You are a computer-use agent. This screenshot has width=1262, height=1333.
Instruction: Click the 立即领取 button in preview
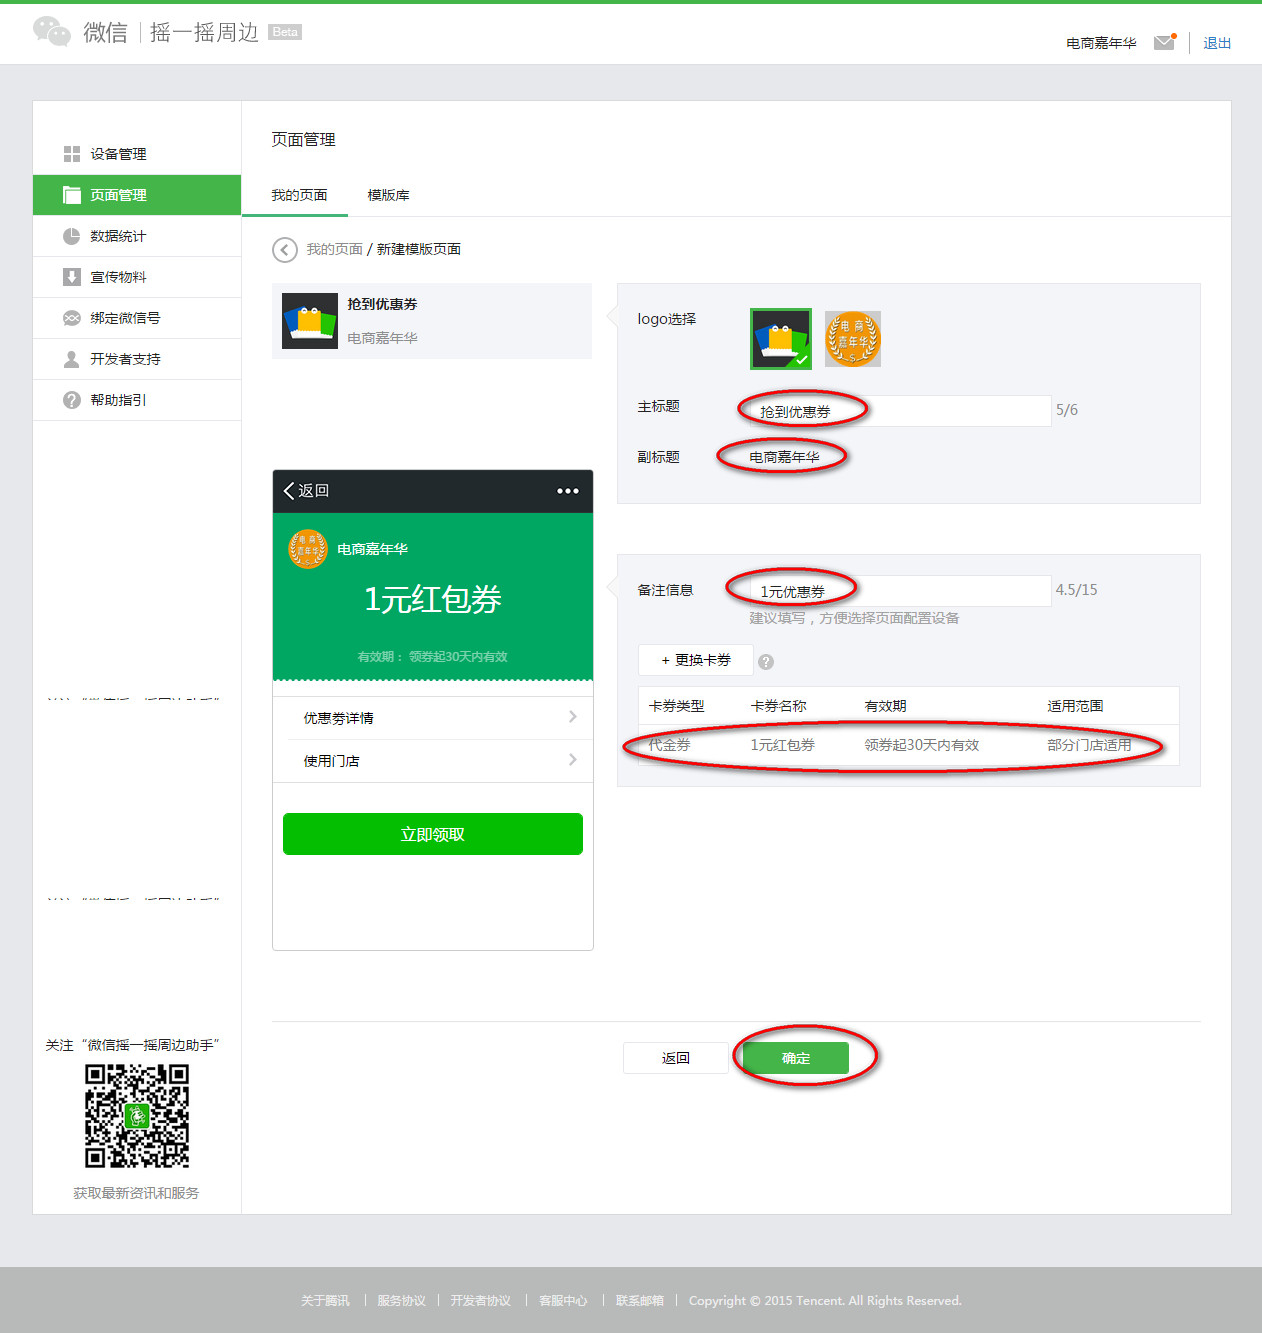pos(433,834)
